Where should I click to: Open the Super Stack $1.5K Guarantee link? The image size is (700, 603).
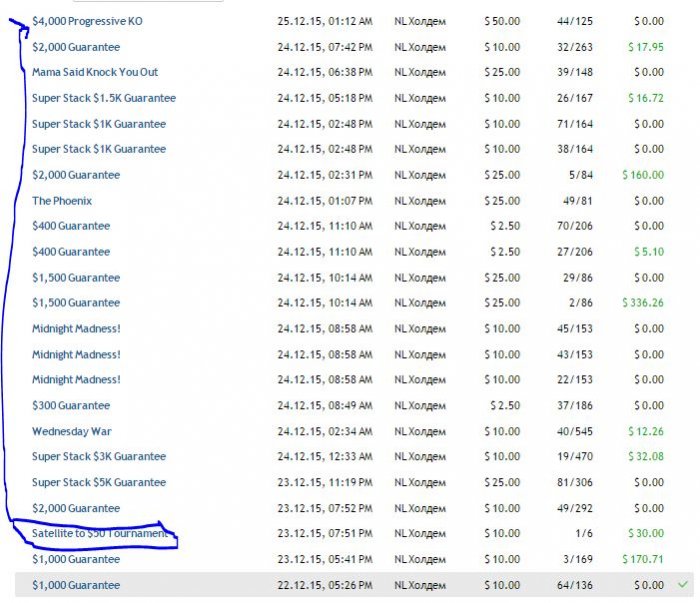(x=104, y=98)
